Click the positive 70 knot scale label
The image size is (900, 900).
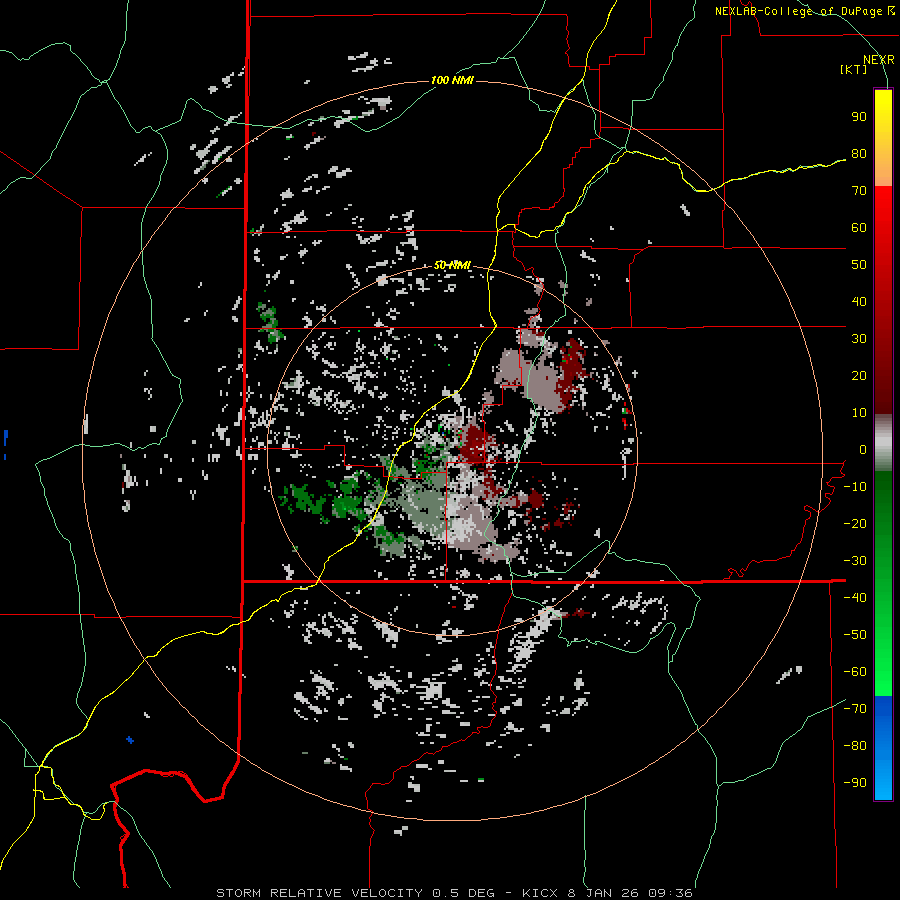tap(859, 191)
